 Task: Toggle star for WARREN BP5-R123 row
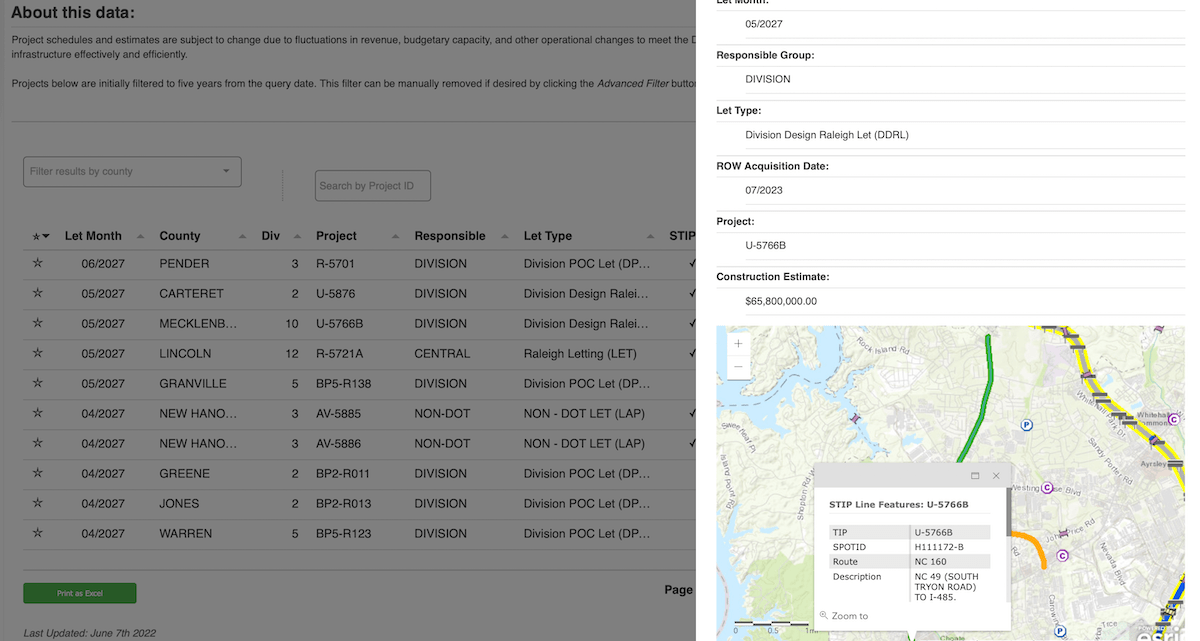tap(38, 534)
